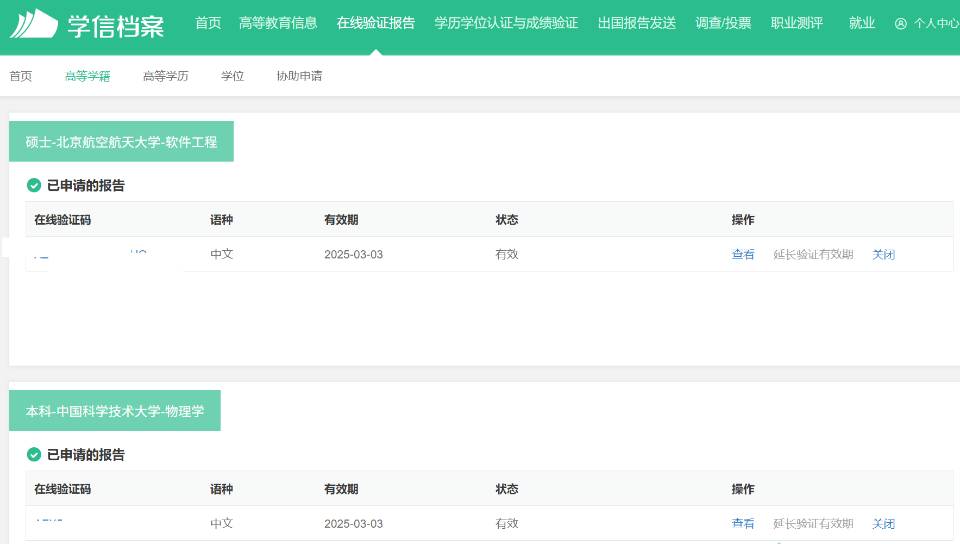960x544 pixels.
Task: Click 有效 status in bachelor's row
Action: (507, 524)
